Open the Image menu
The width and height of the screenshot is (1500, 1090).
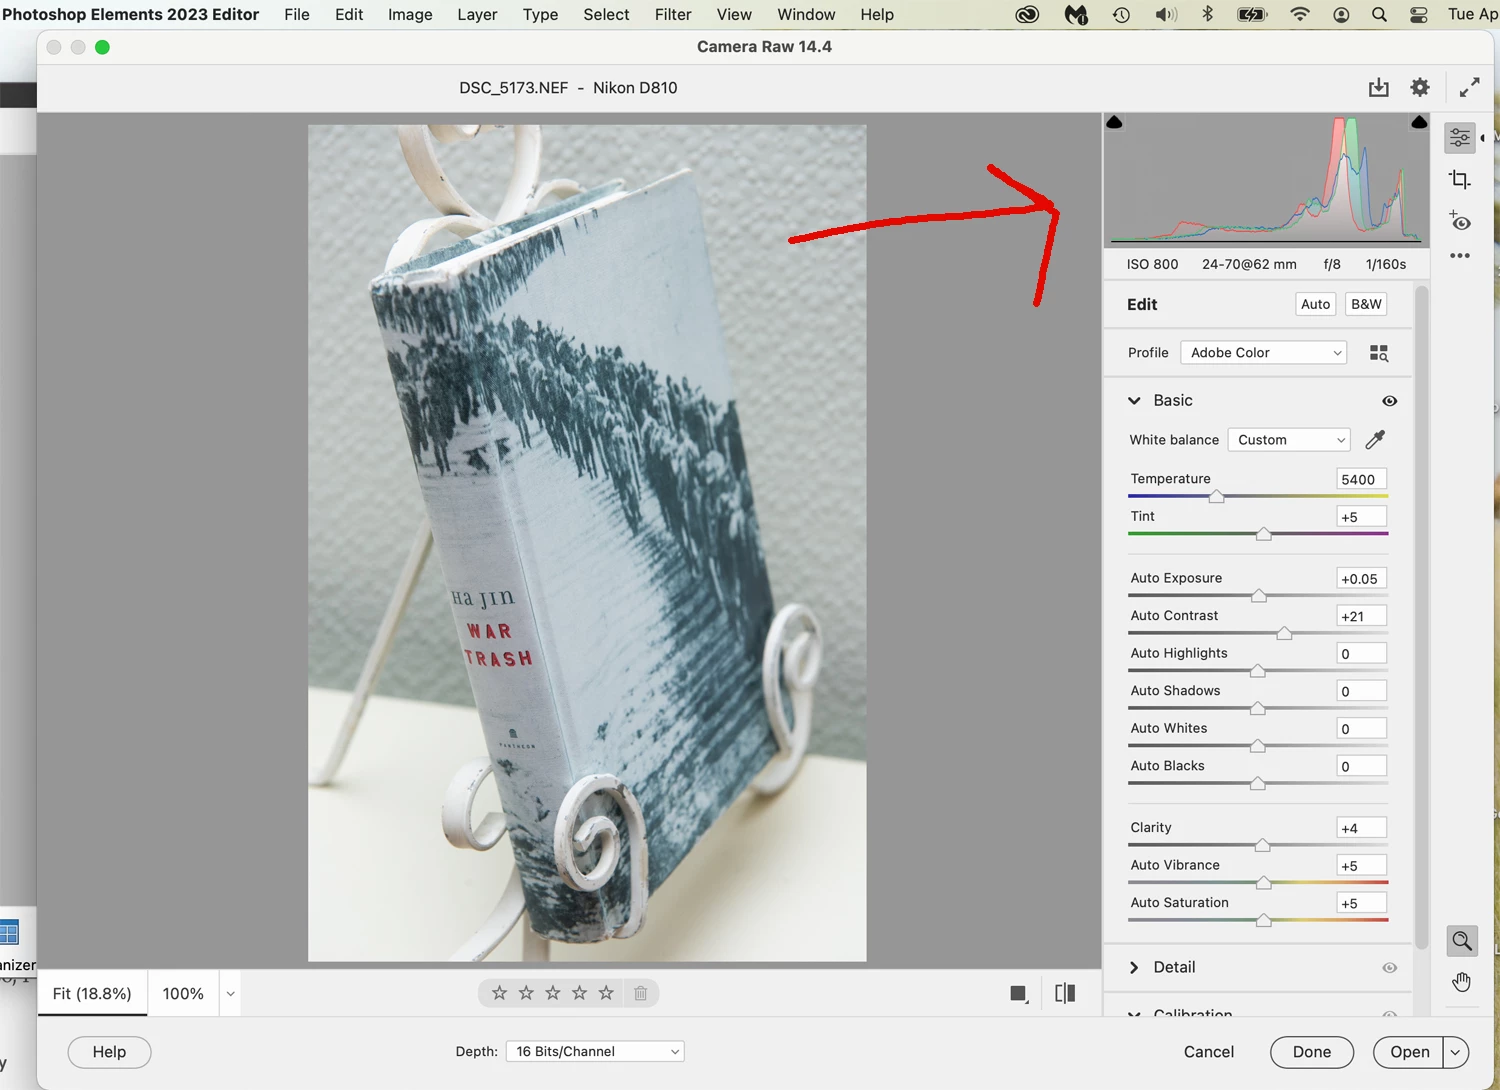410,14
